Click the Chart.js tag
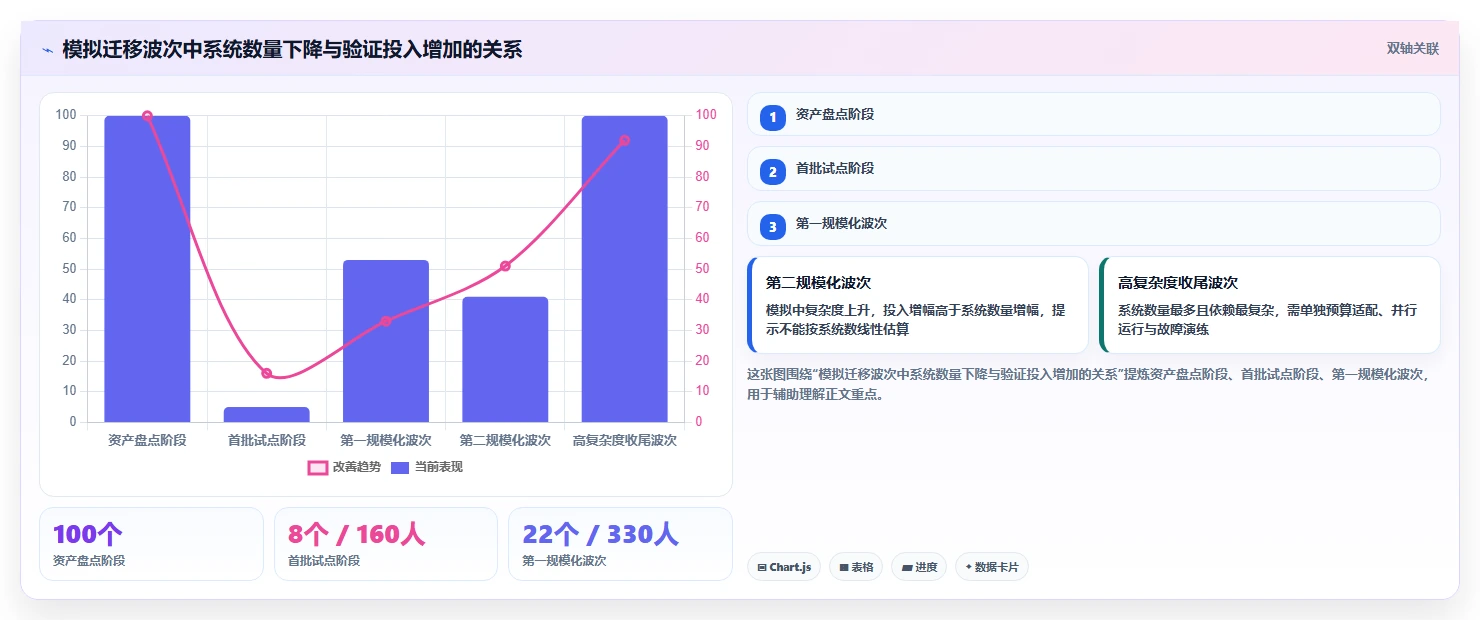 [784, 567]
